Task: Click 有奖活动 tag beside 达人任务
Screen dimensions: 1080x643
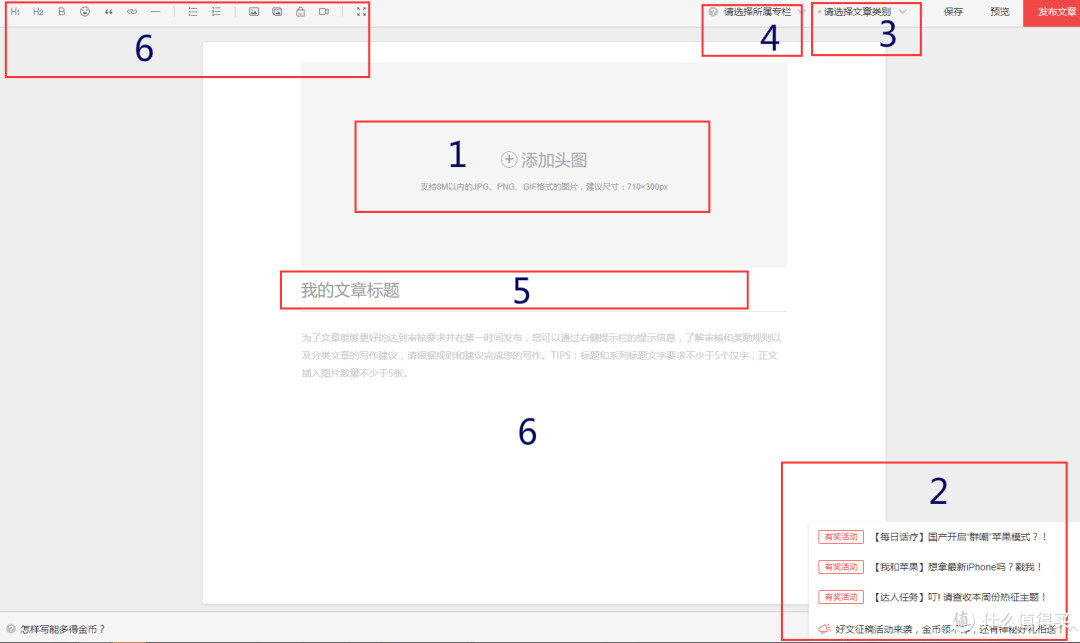Action: (840, 598)
